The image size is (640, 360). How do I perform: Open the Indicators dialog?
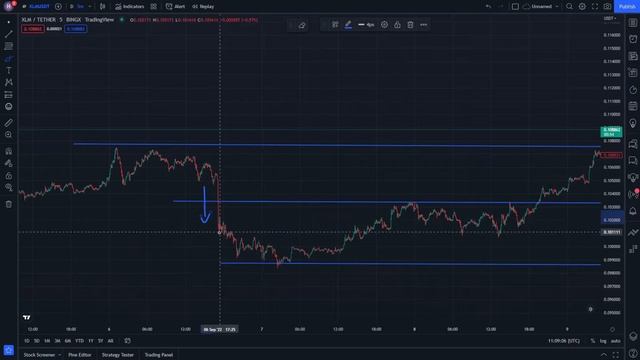point(129,7)
